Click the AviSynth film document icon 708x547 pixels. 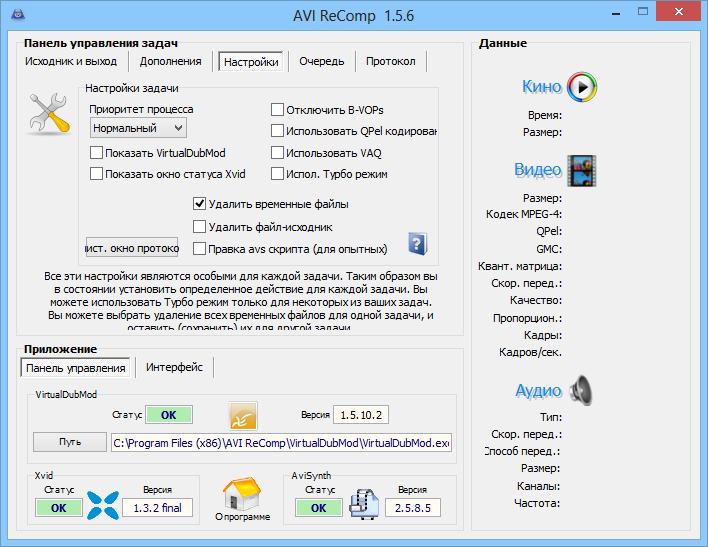pos(364,505)
